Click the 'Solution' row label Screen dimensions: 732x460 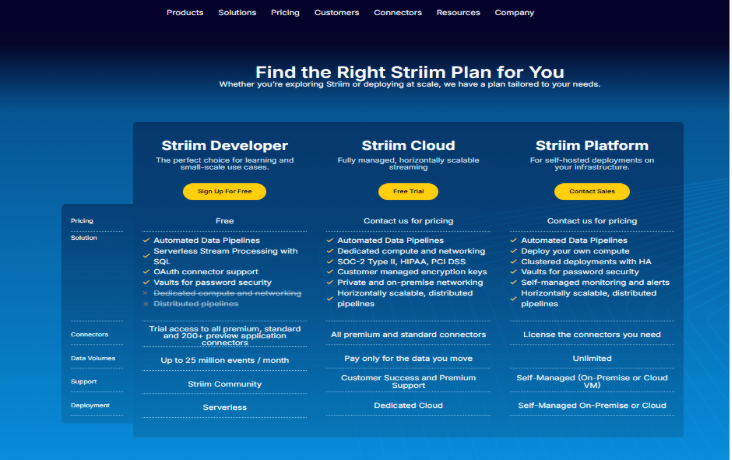[x=84, y=238]
